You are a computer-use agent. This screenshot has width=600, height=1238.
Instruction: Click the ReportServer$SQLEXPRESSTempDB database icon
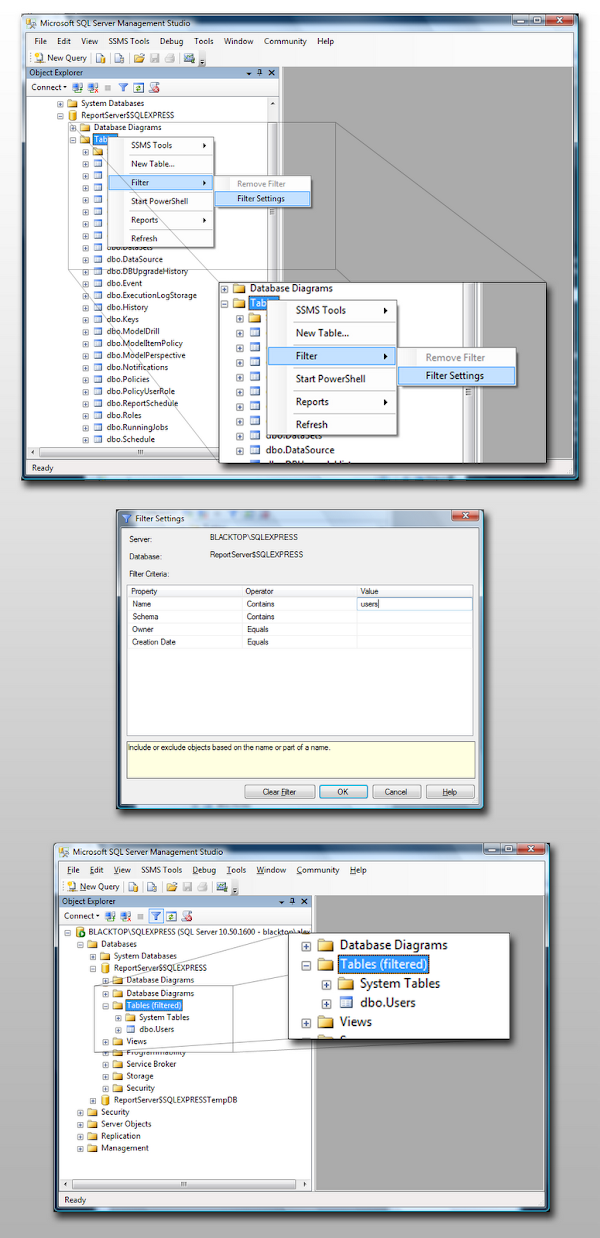[x=106, y=1100]
